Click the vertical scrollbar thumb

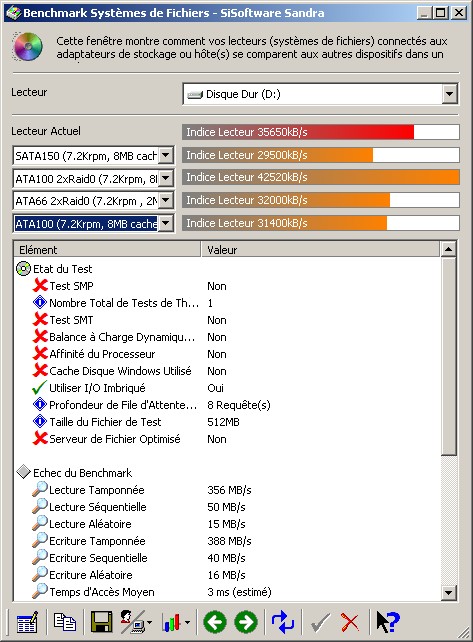point(449,356)
